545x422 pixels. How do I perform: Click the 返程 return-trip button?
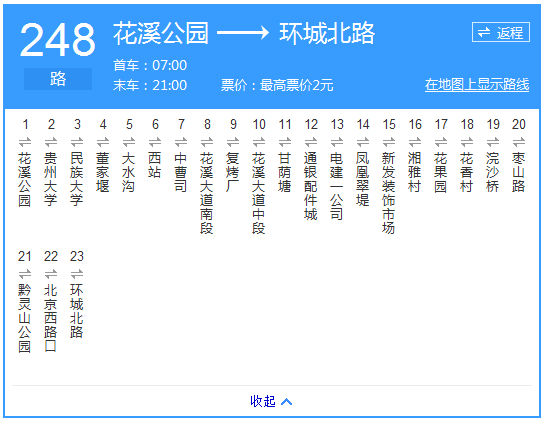coord(501,32)
